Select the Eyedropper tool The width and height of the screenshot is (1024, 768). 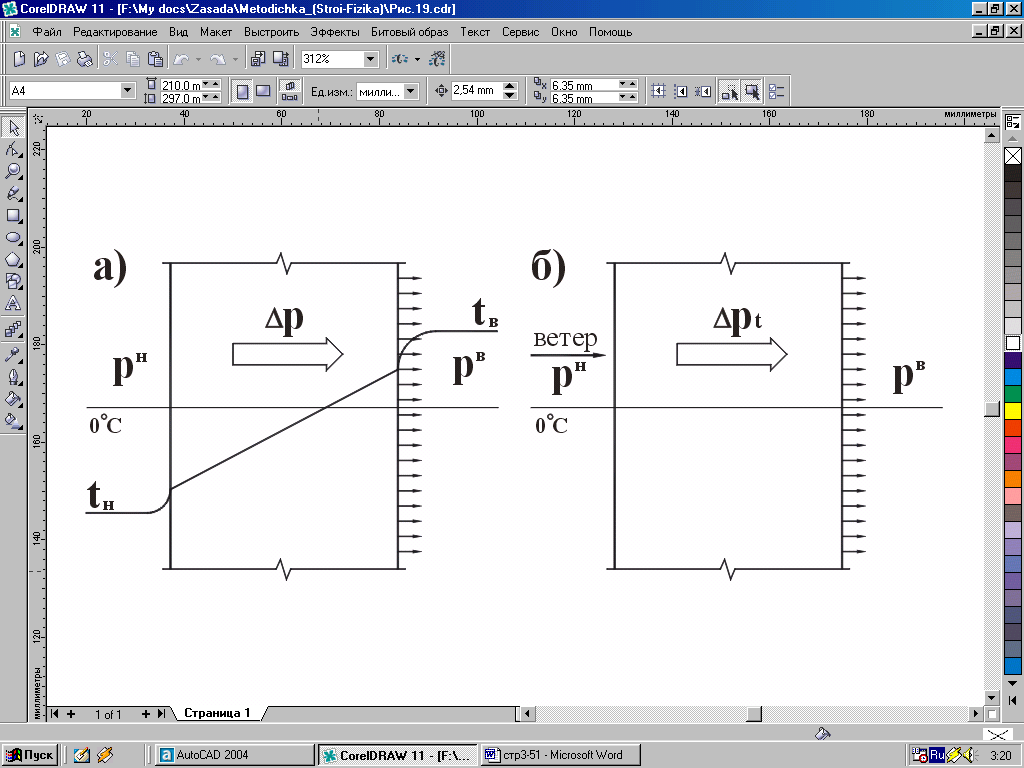tap(13, 354)
